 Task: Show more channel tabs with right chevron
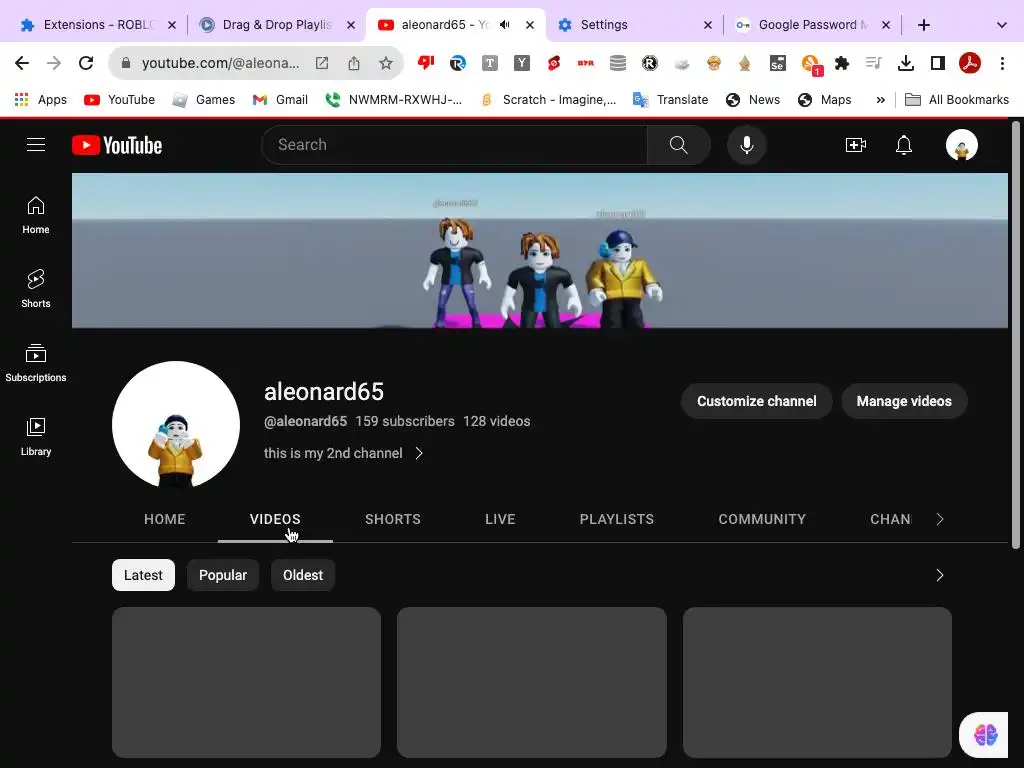(940, 519)
